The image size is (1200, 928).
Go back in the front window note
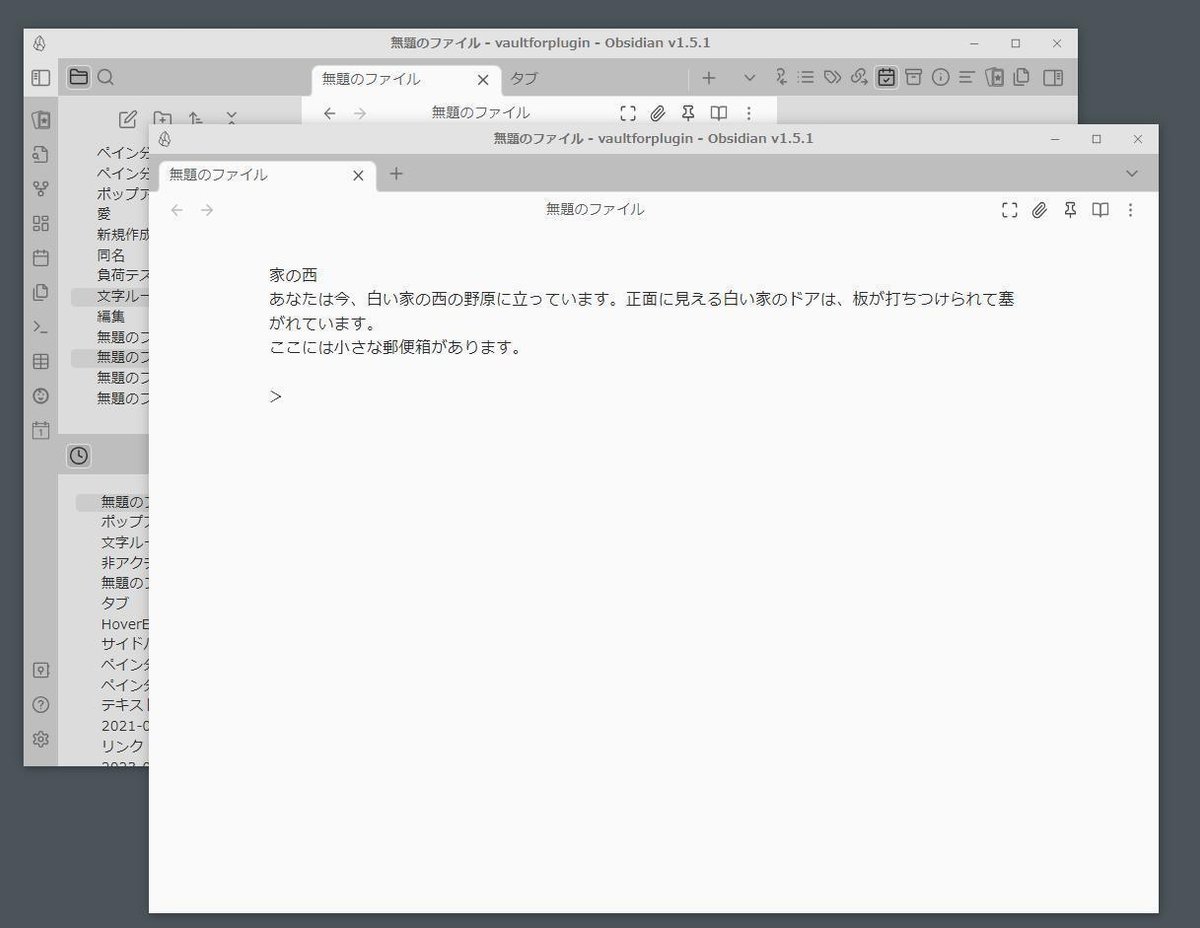(x=177, y=210)
